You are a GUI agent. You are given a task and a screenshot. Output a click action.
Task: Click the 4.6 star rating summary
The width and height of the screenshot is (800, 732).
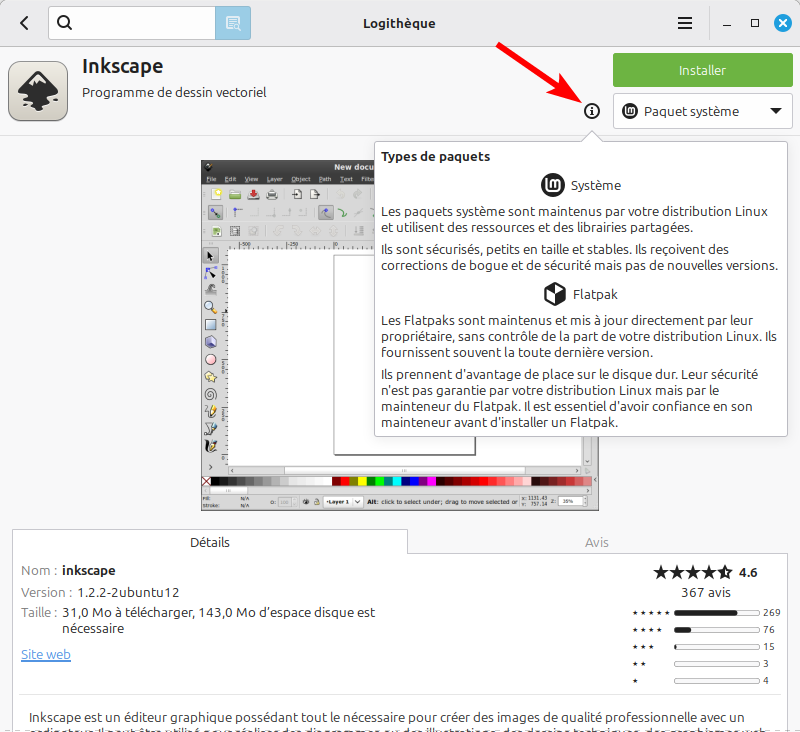point(706,572)
